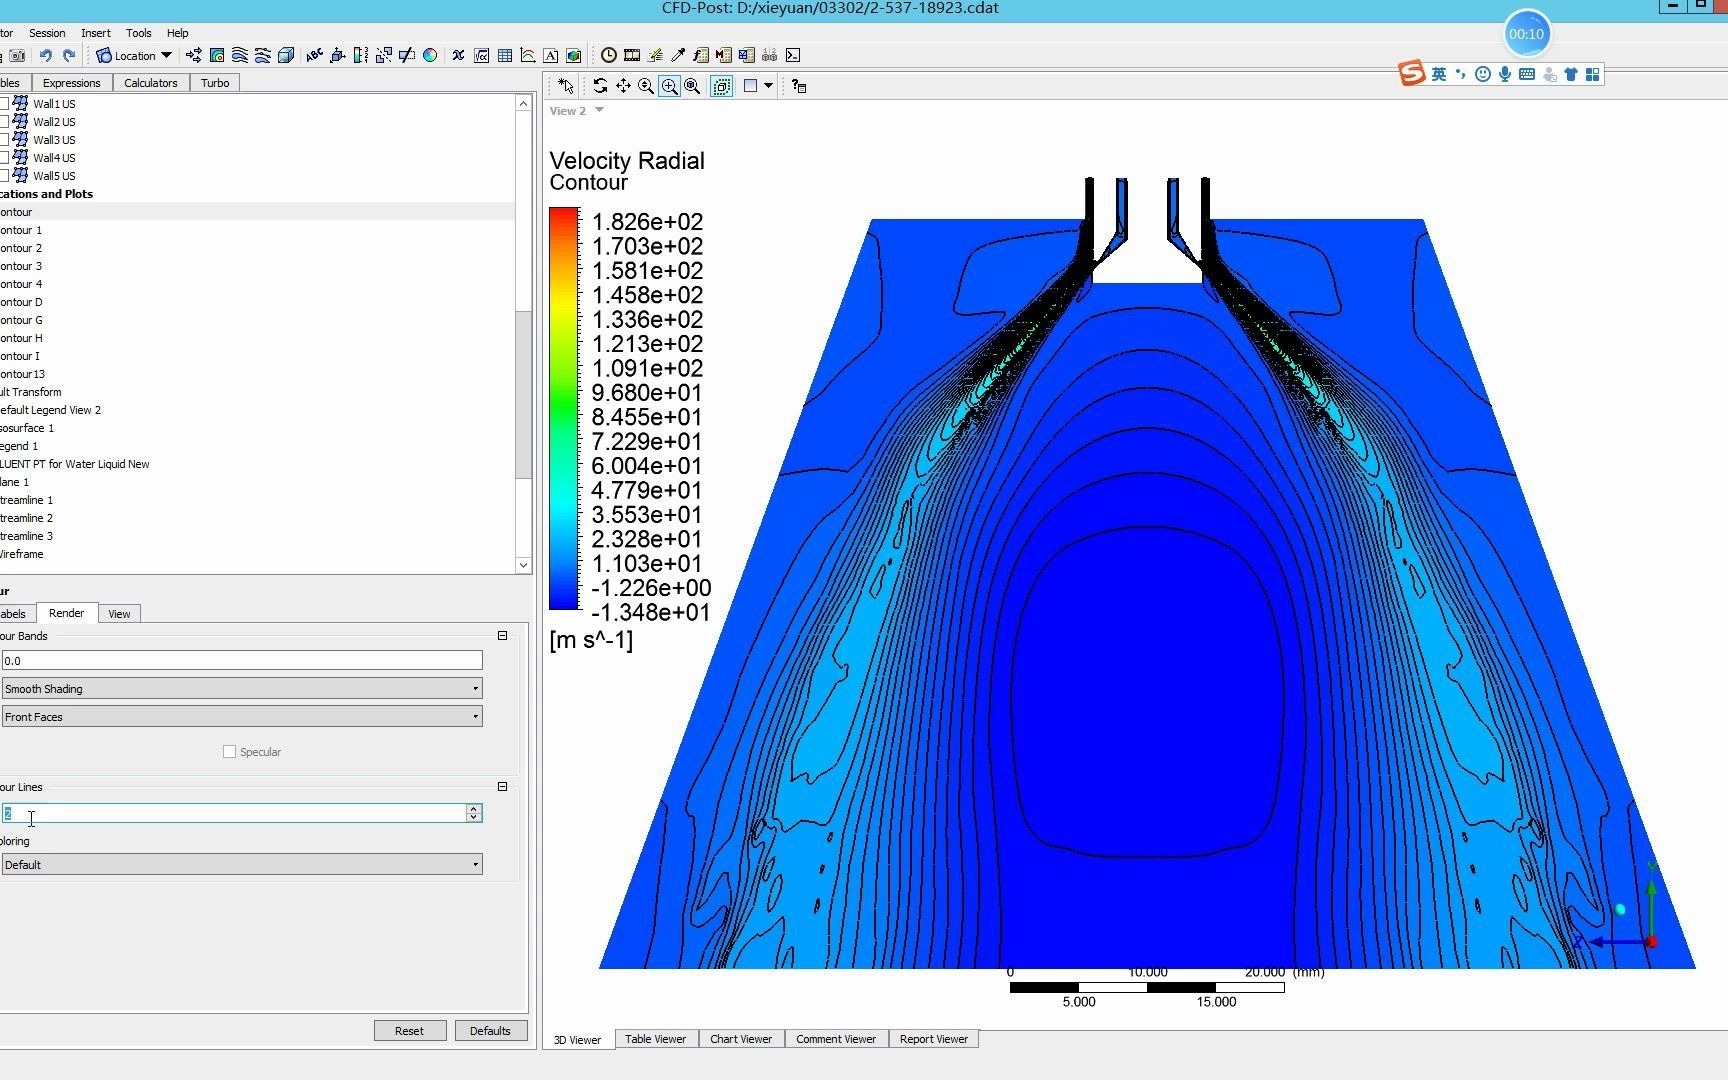Click the Undo arrow icon

pyautogui.click(x=45, y=55)
